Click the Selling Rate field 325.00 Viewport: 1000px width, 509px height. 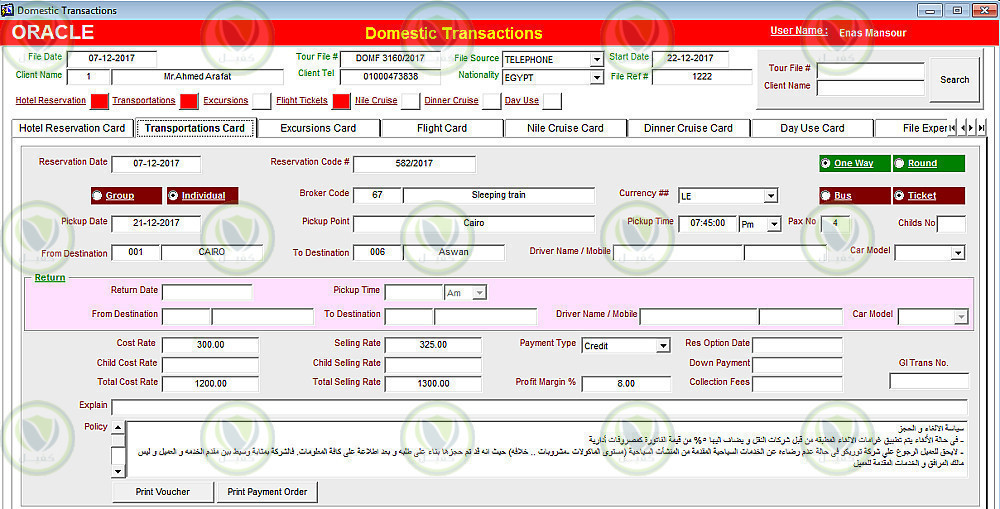[433, 345]
